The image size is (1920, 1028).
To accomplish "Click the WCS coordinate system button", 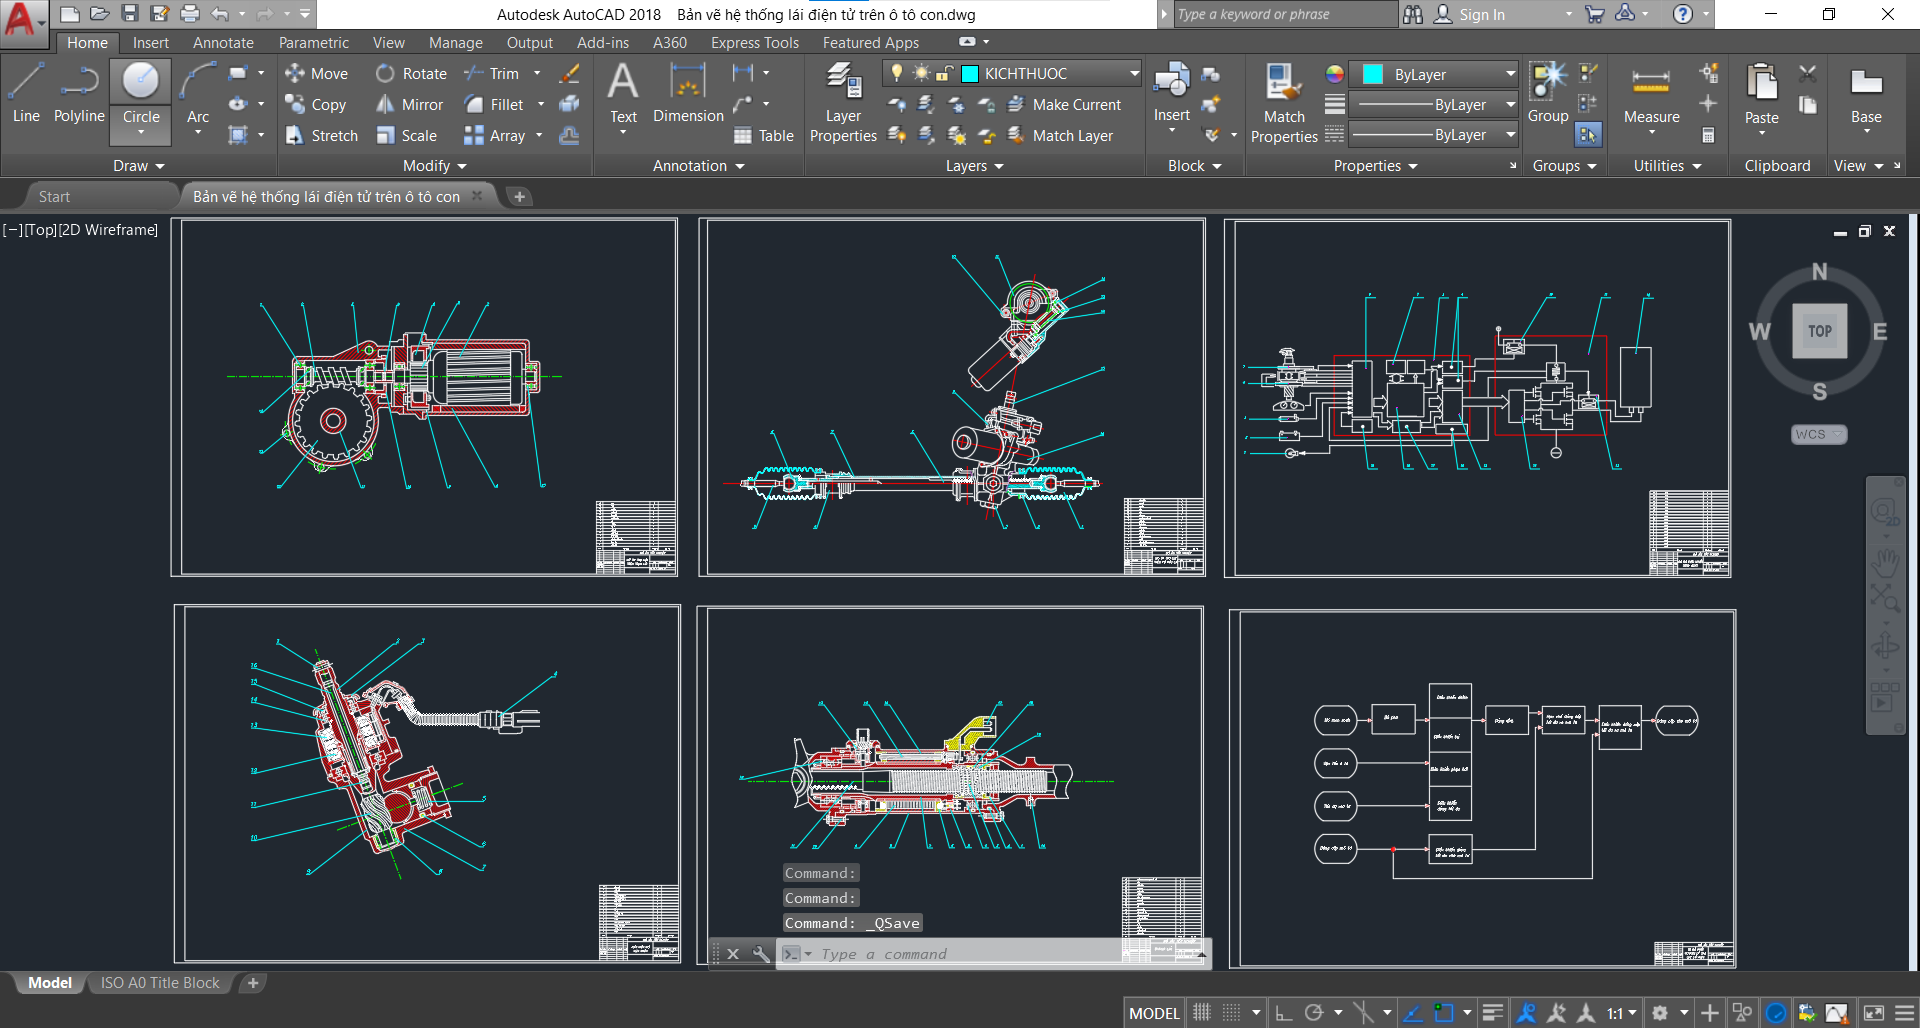I will pyautogui.click(x=1818, y=434).
